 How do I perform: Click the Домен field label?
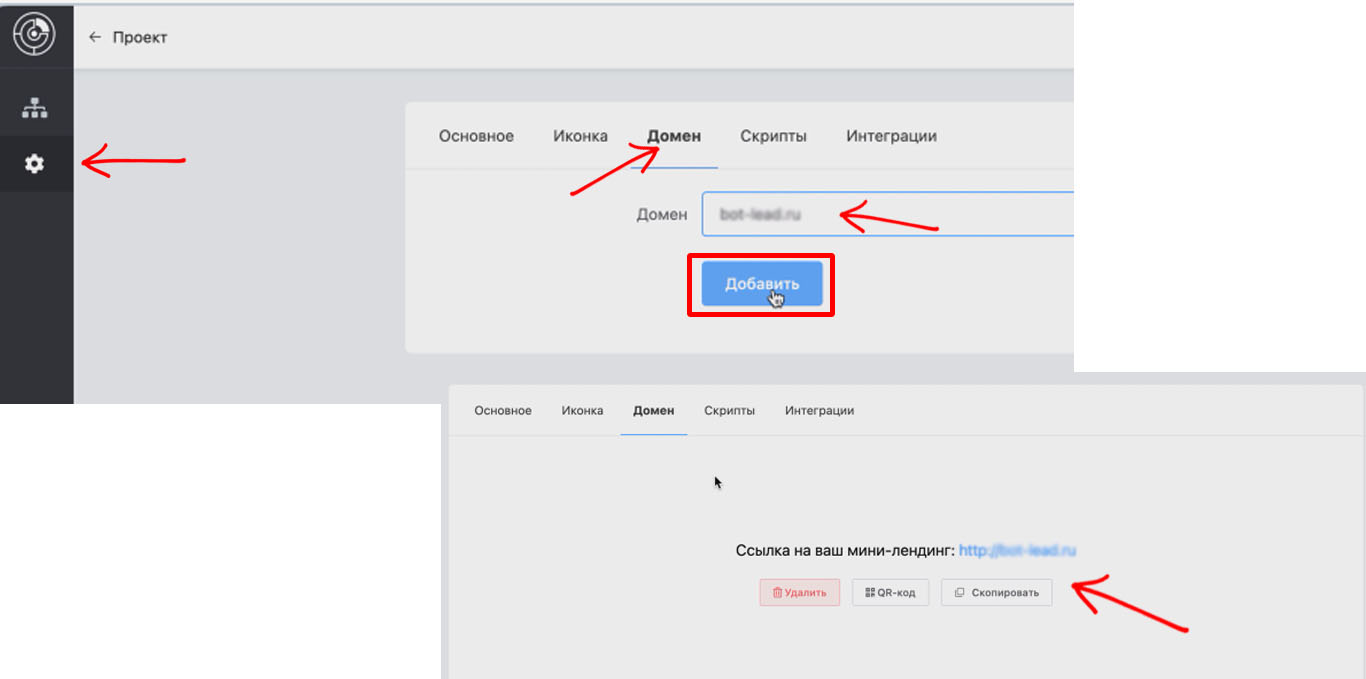tap(662, 214)
